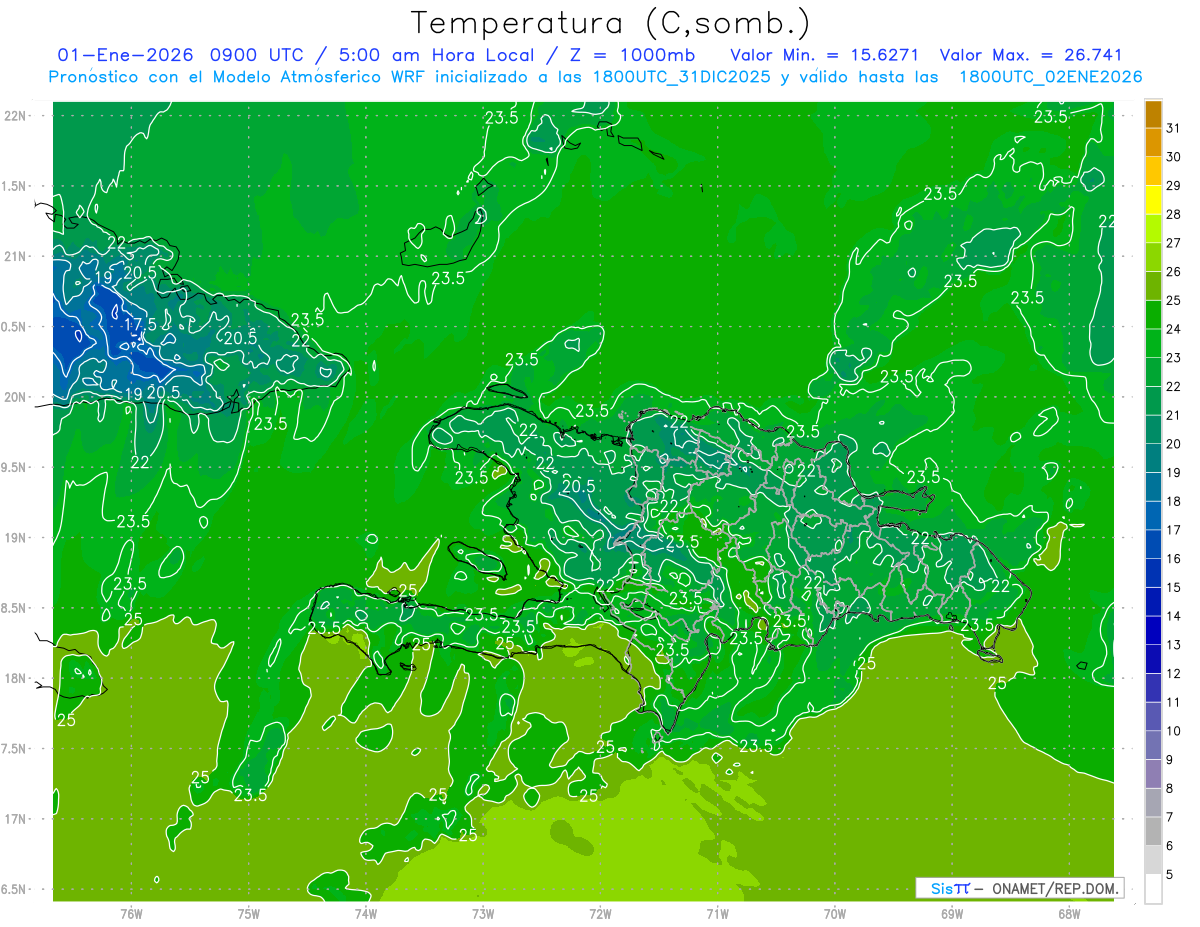The width and height of the screenshot is (1200, 927).
Task: Click the 'Sisπ' logo text
Action: (x=949, y=888)
